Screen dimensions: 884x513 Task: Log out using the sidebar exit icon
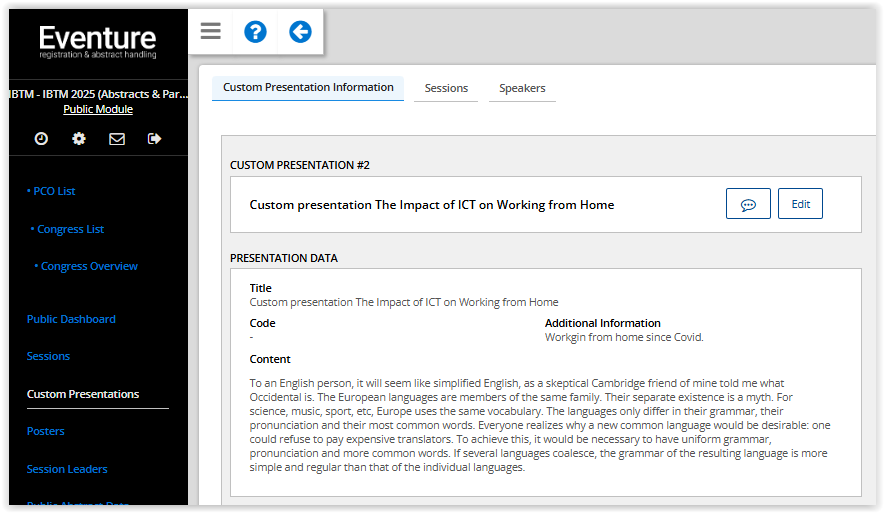(x=154, y=139)
